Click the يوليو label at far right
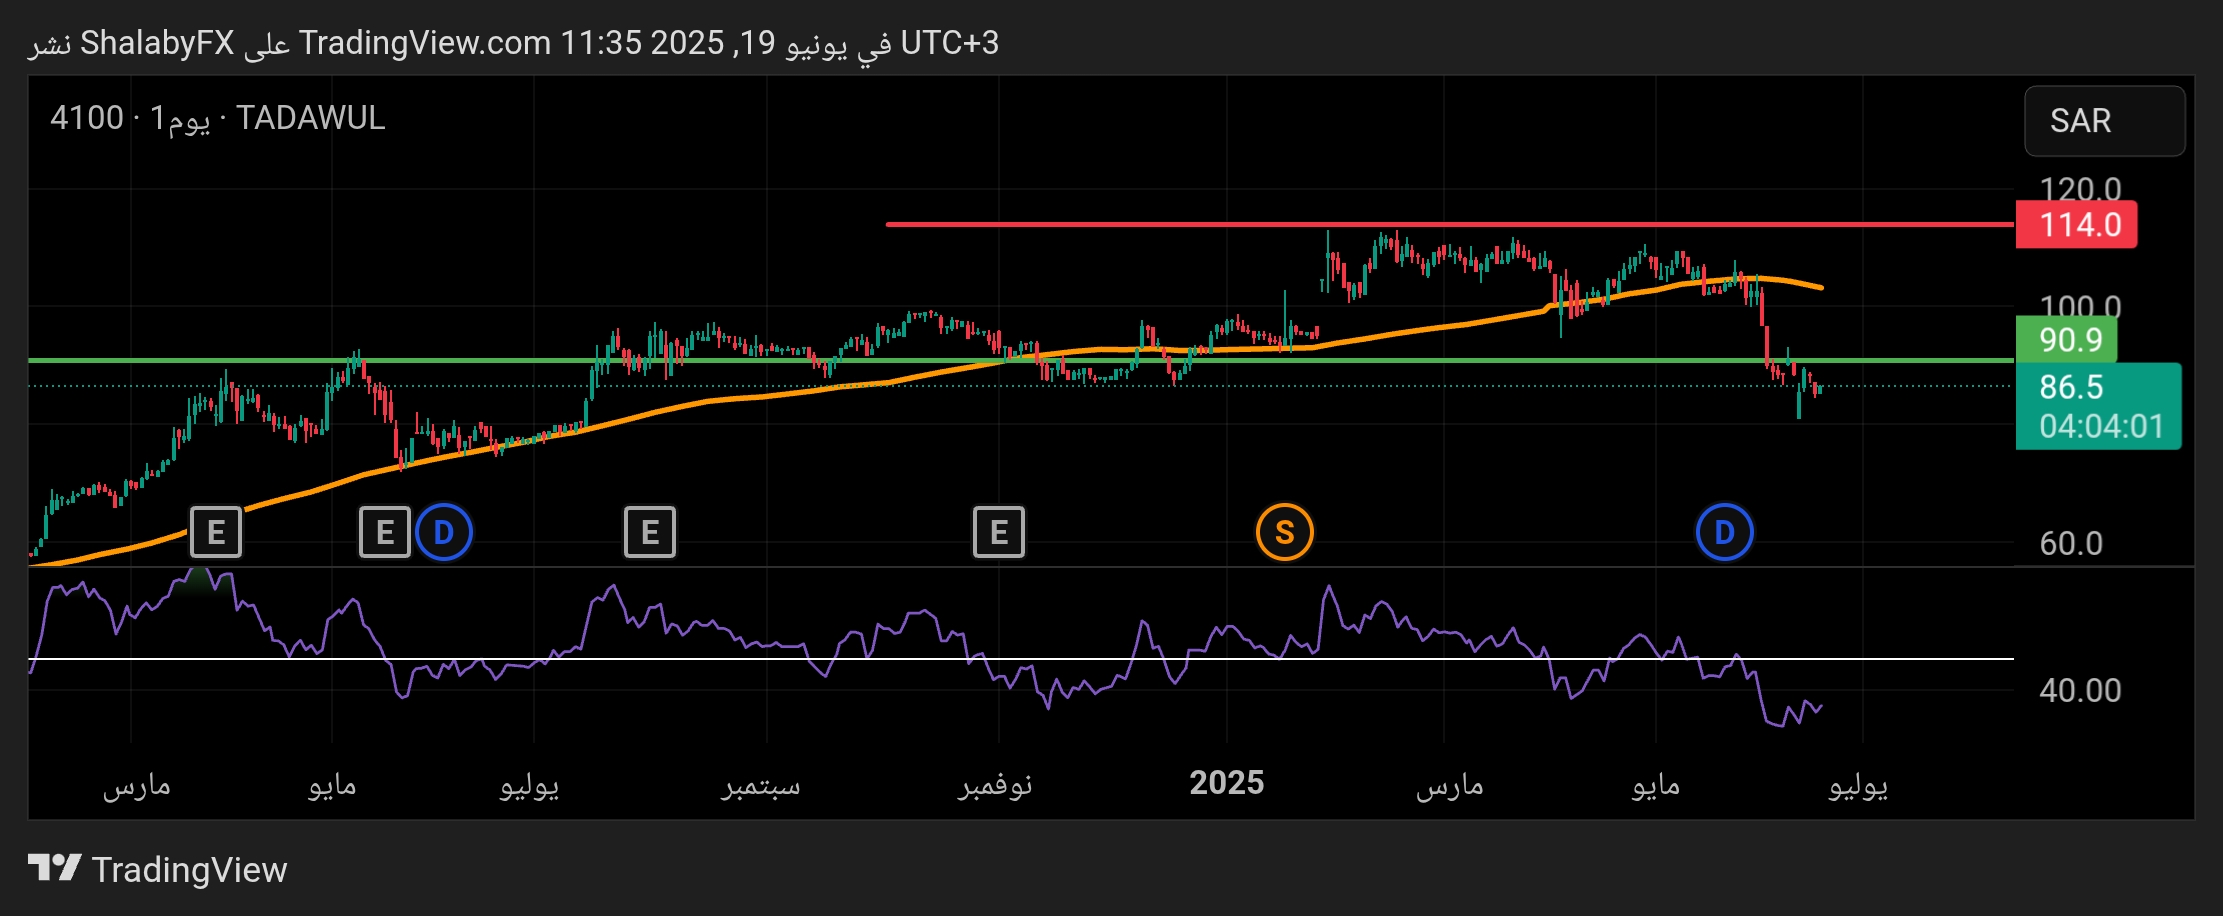 point(1858,785)
